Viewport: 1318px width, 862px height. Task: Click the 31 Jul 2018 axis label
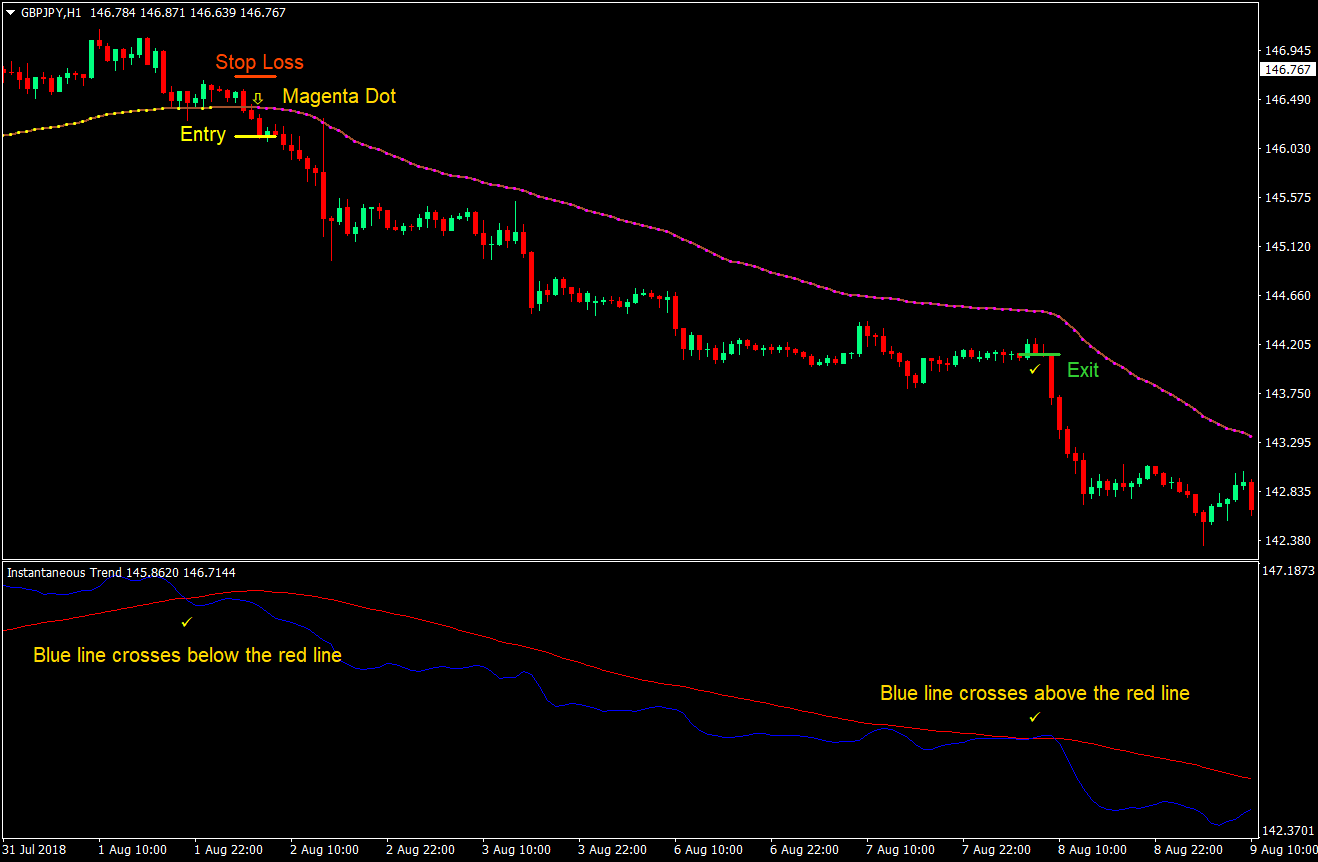(34, 849)
